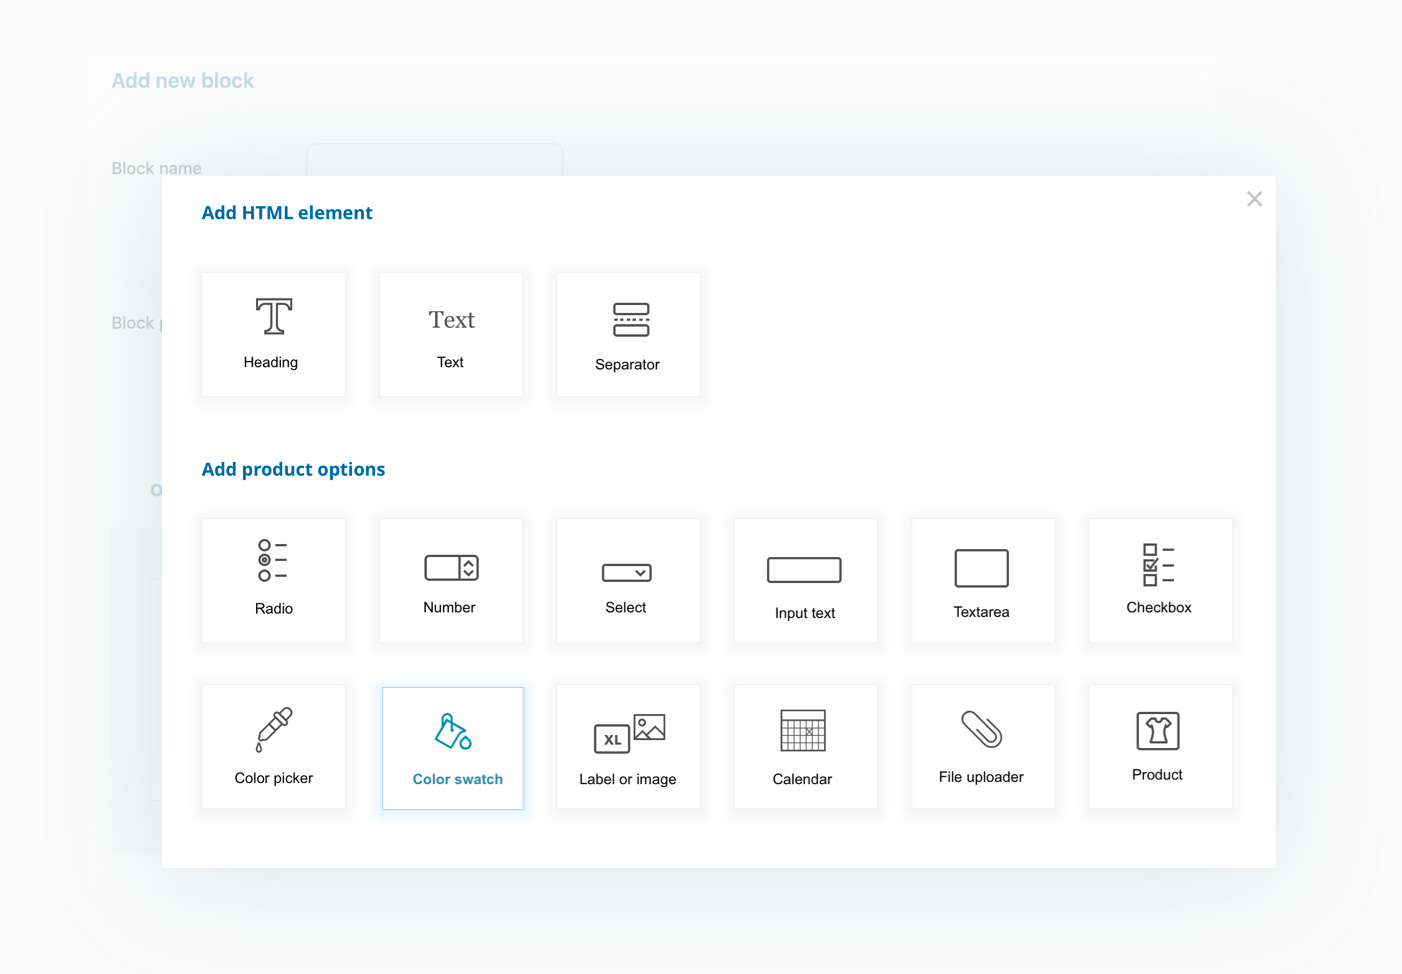Select the Heading element tile
Image resolution: width=1402 pixels, height=974 pixels.
(273, 334)
